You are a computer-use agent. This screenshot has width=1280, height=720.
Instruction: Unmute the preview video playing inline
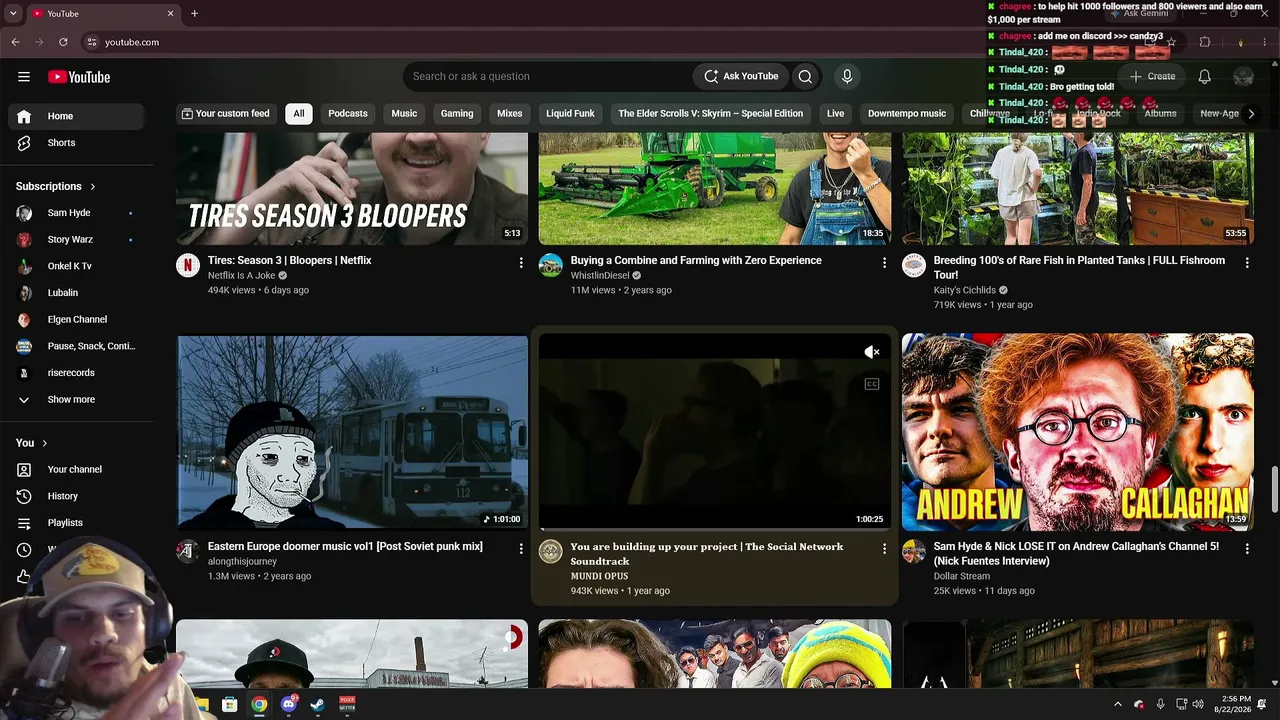point(872,352)
